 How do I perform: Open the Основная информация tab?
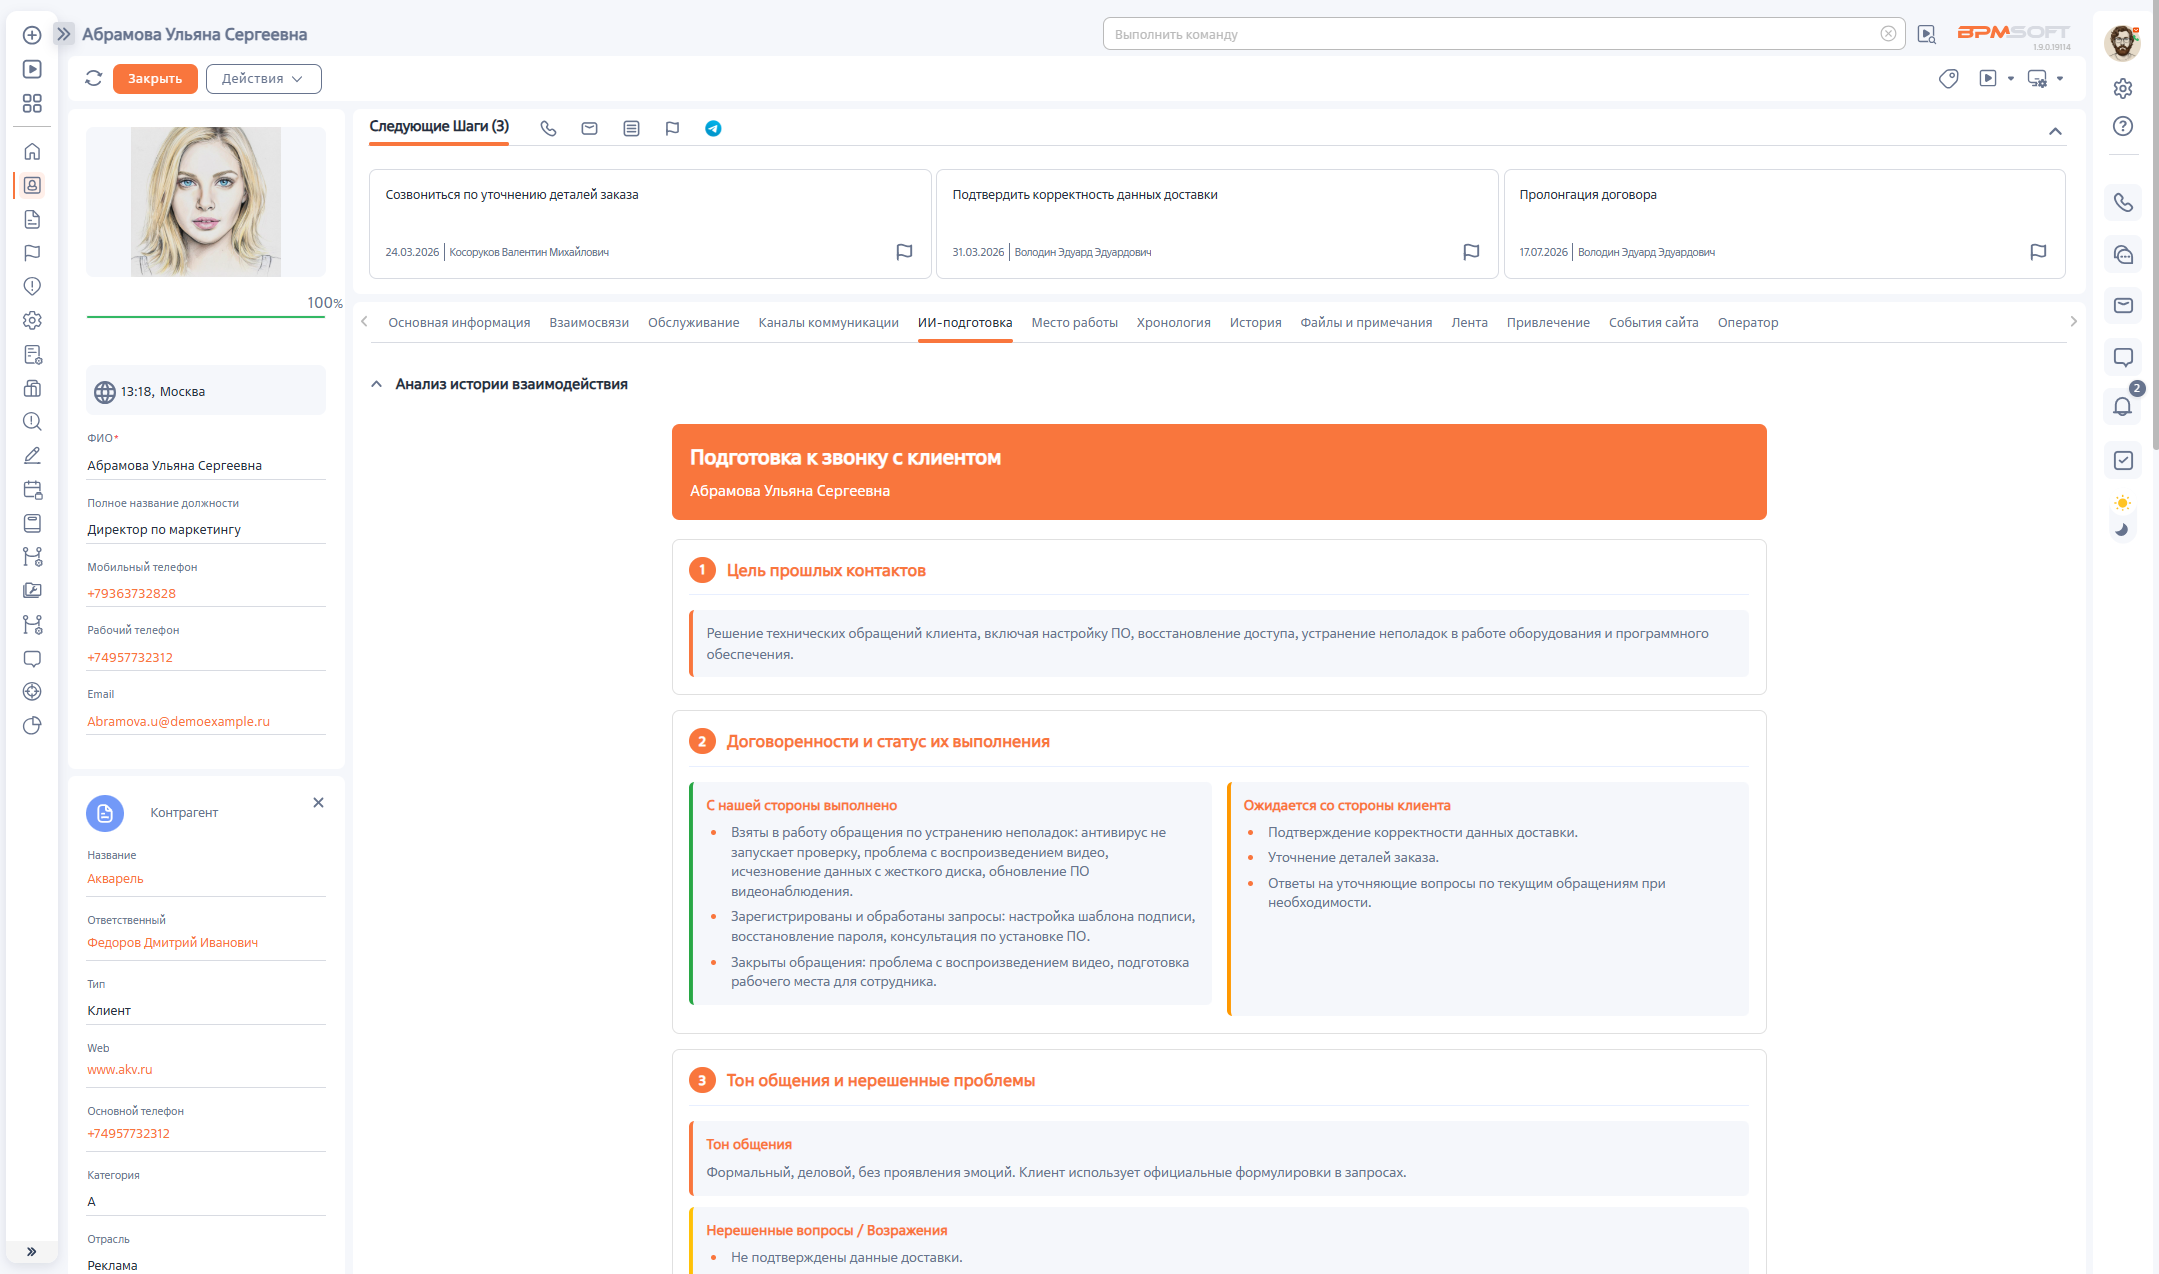(459, 322)
